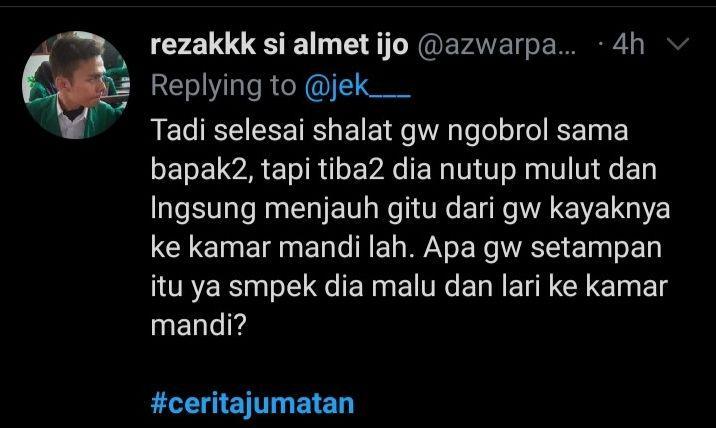Select line starting with 'bapak2, tapi tiba2'

tap(404, 169)
